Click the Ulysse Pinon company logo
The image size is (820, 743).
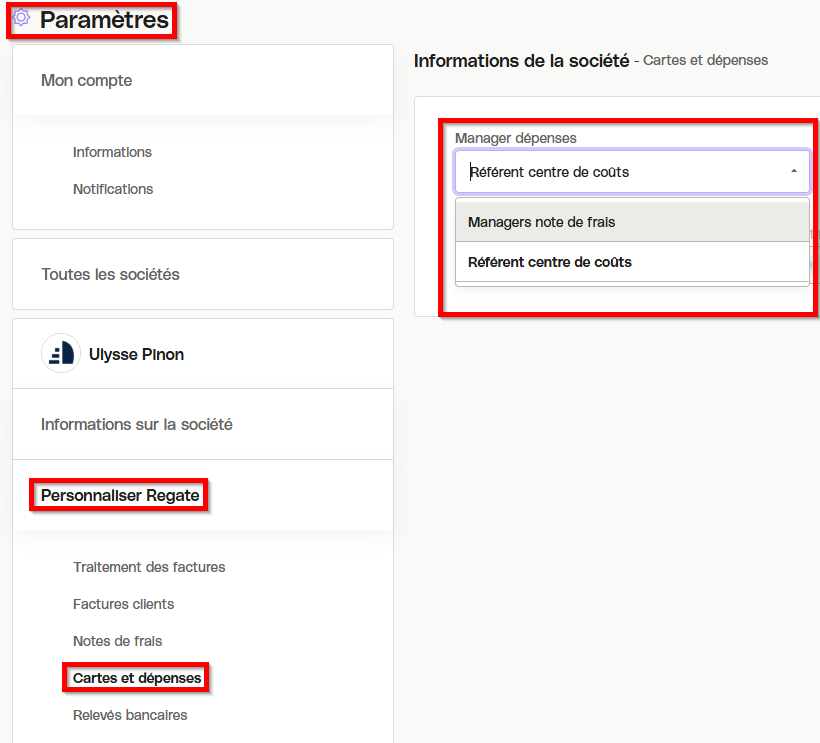pos(61,353)
